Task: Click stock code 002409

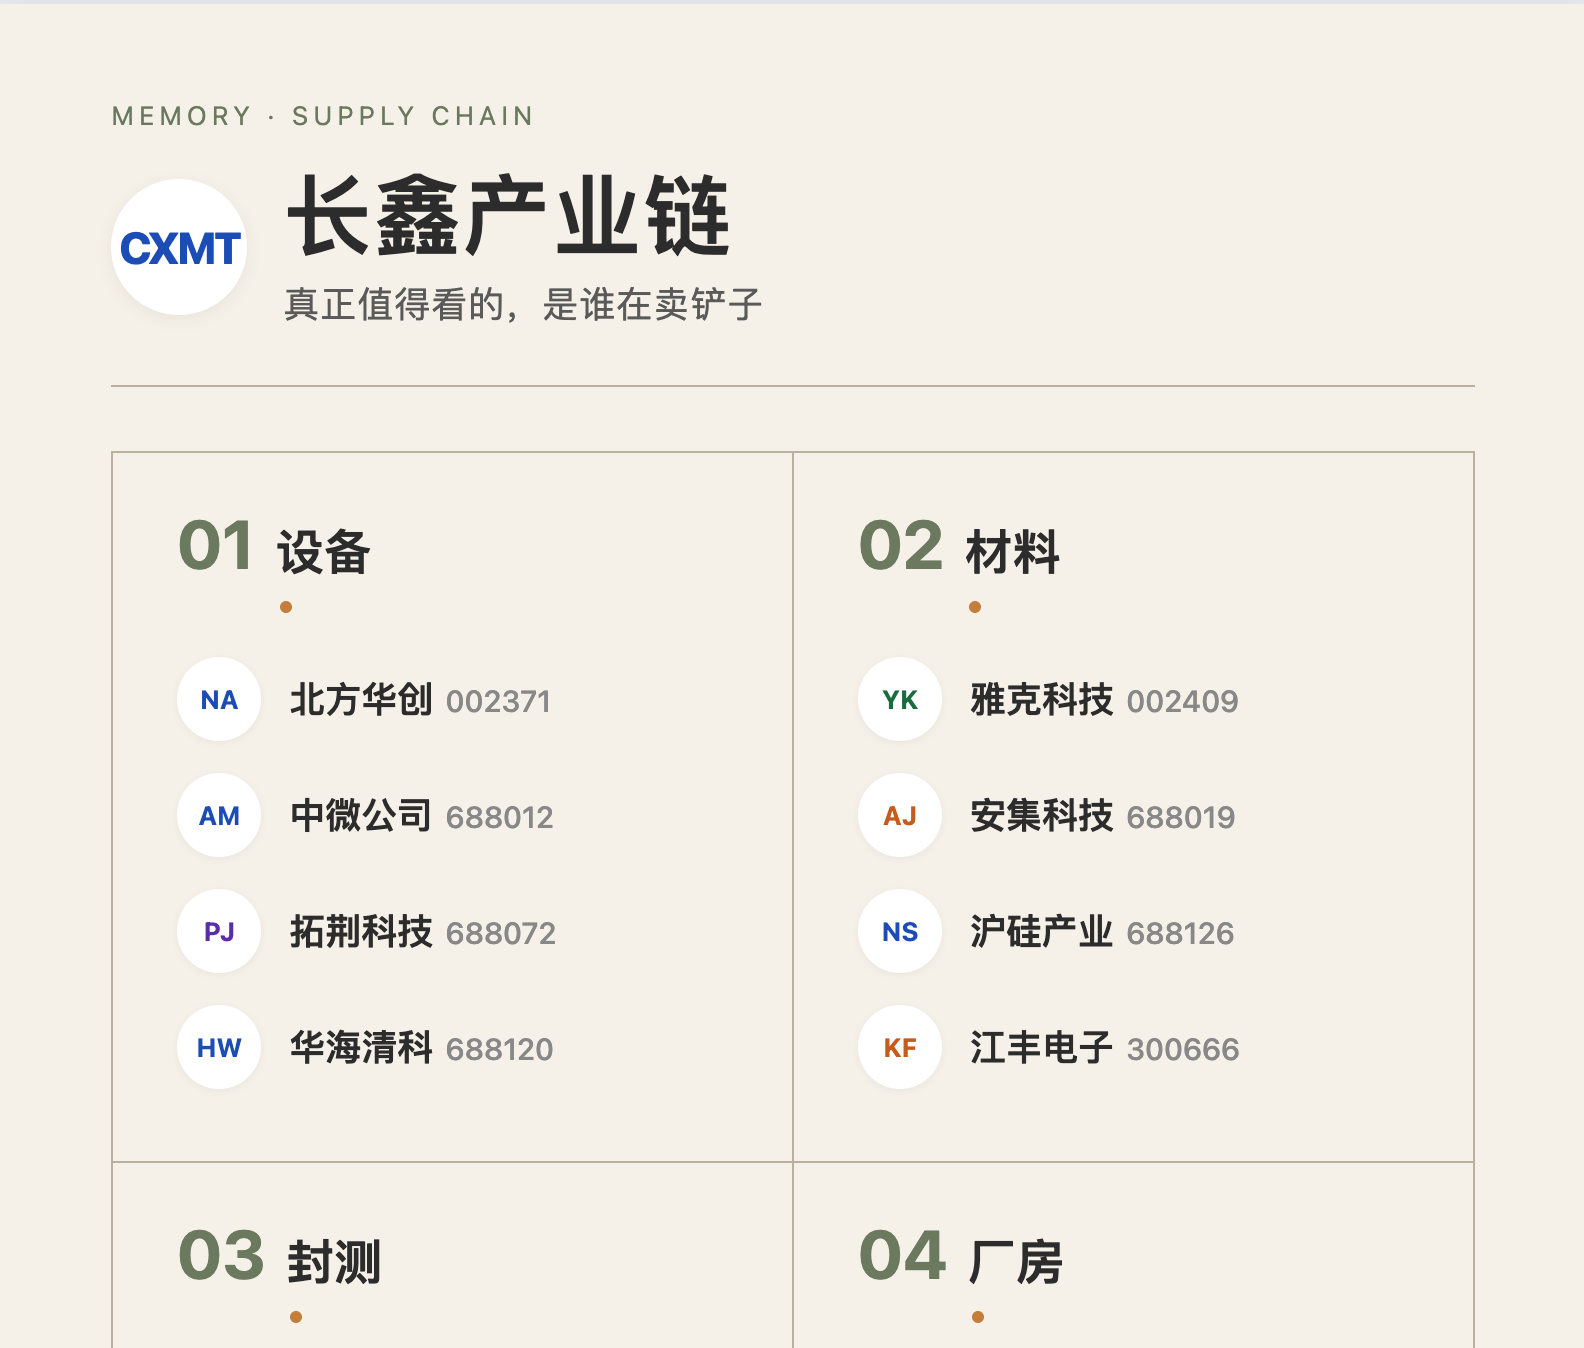Action: pos(1183,702)
